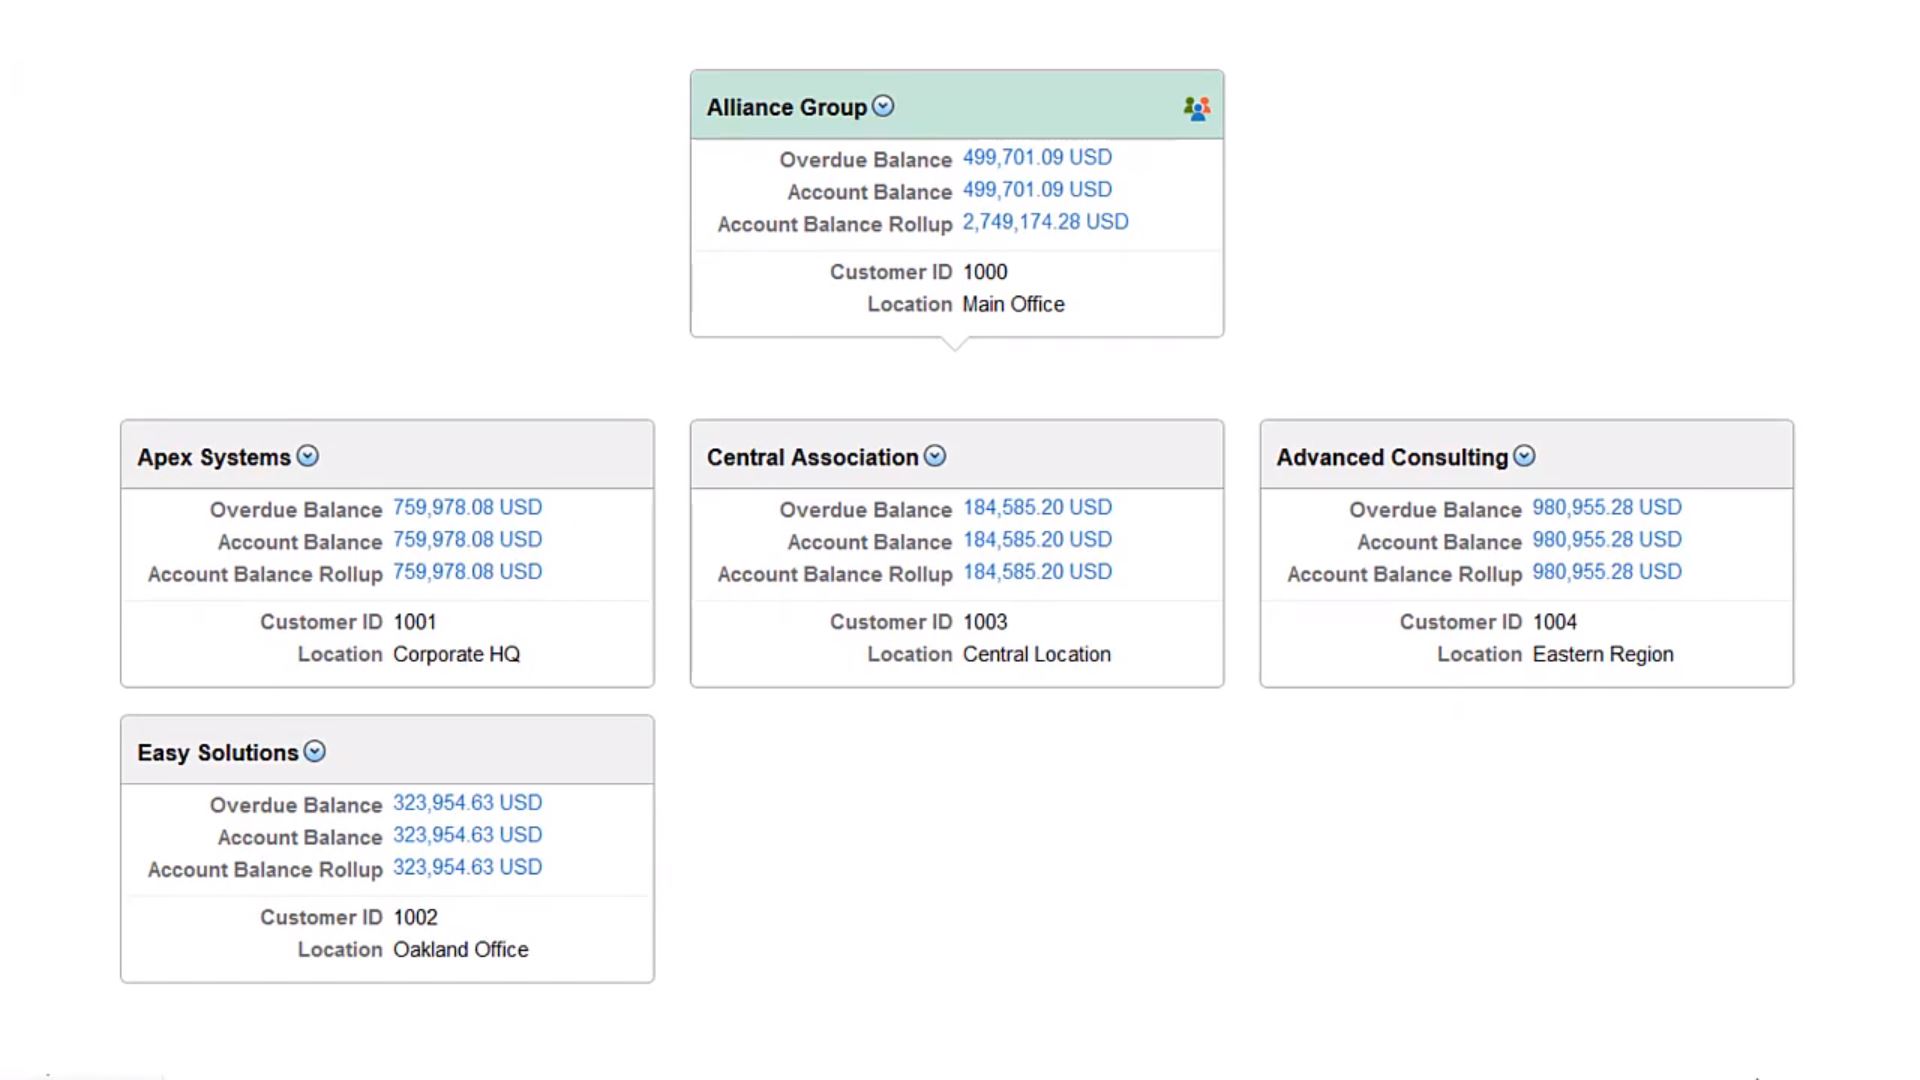Open the Easy Solutions dropdown chevron
The image size is (1920, 1080).
(x=313, y=751)
